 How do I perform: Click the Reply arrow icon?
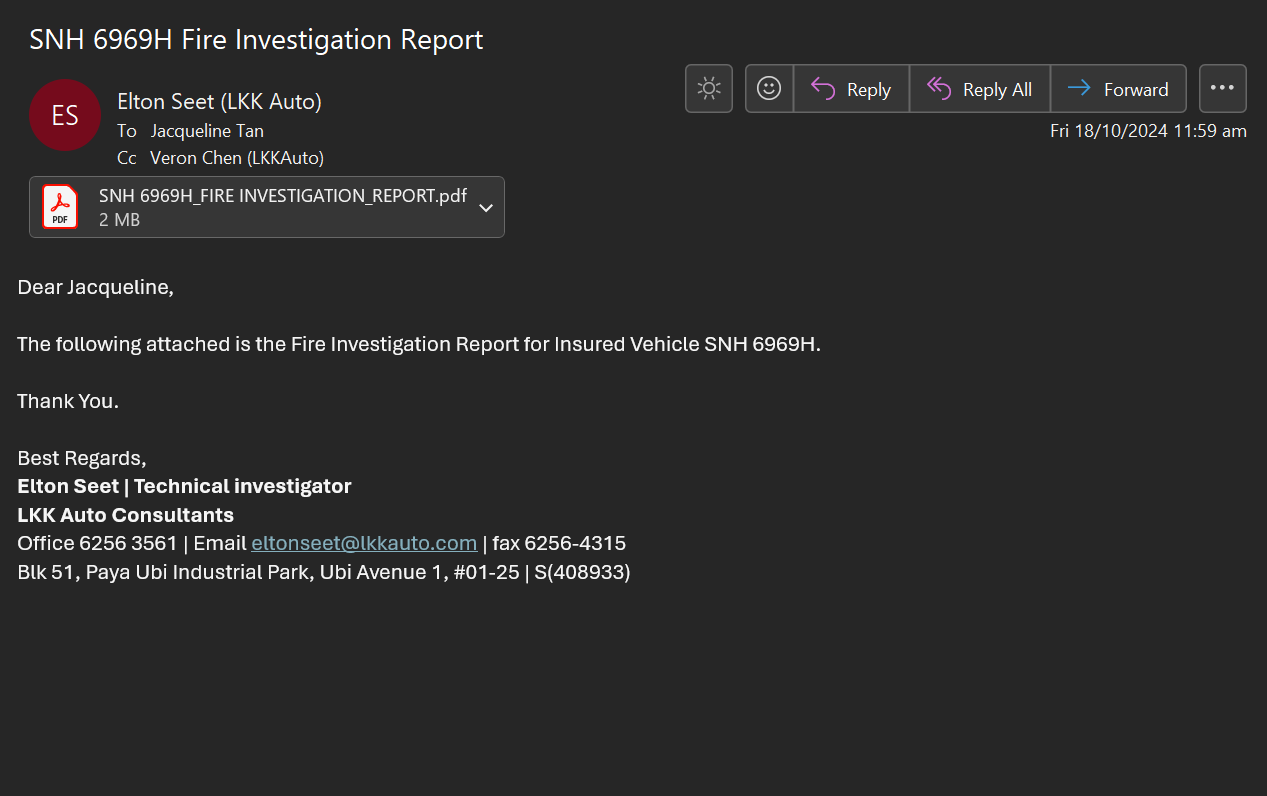click(x=823, y=89)
